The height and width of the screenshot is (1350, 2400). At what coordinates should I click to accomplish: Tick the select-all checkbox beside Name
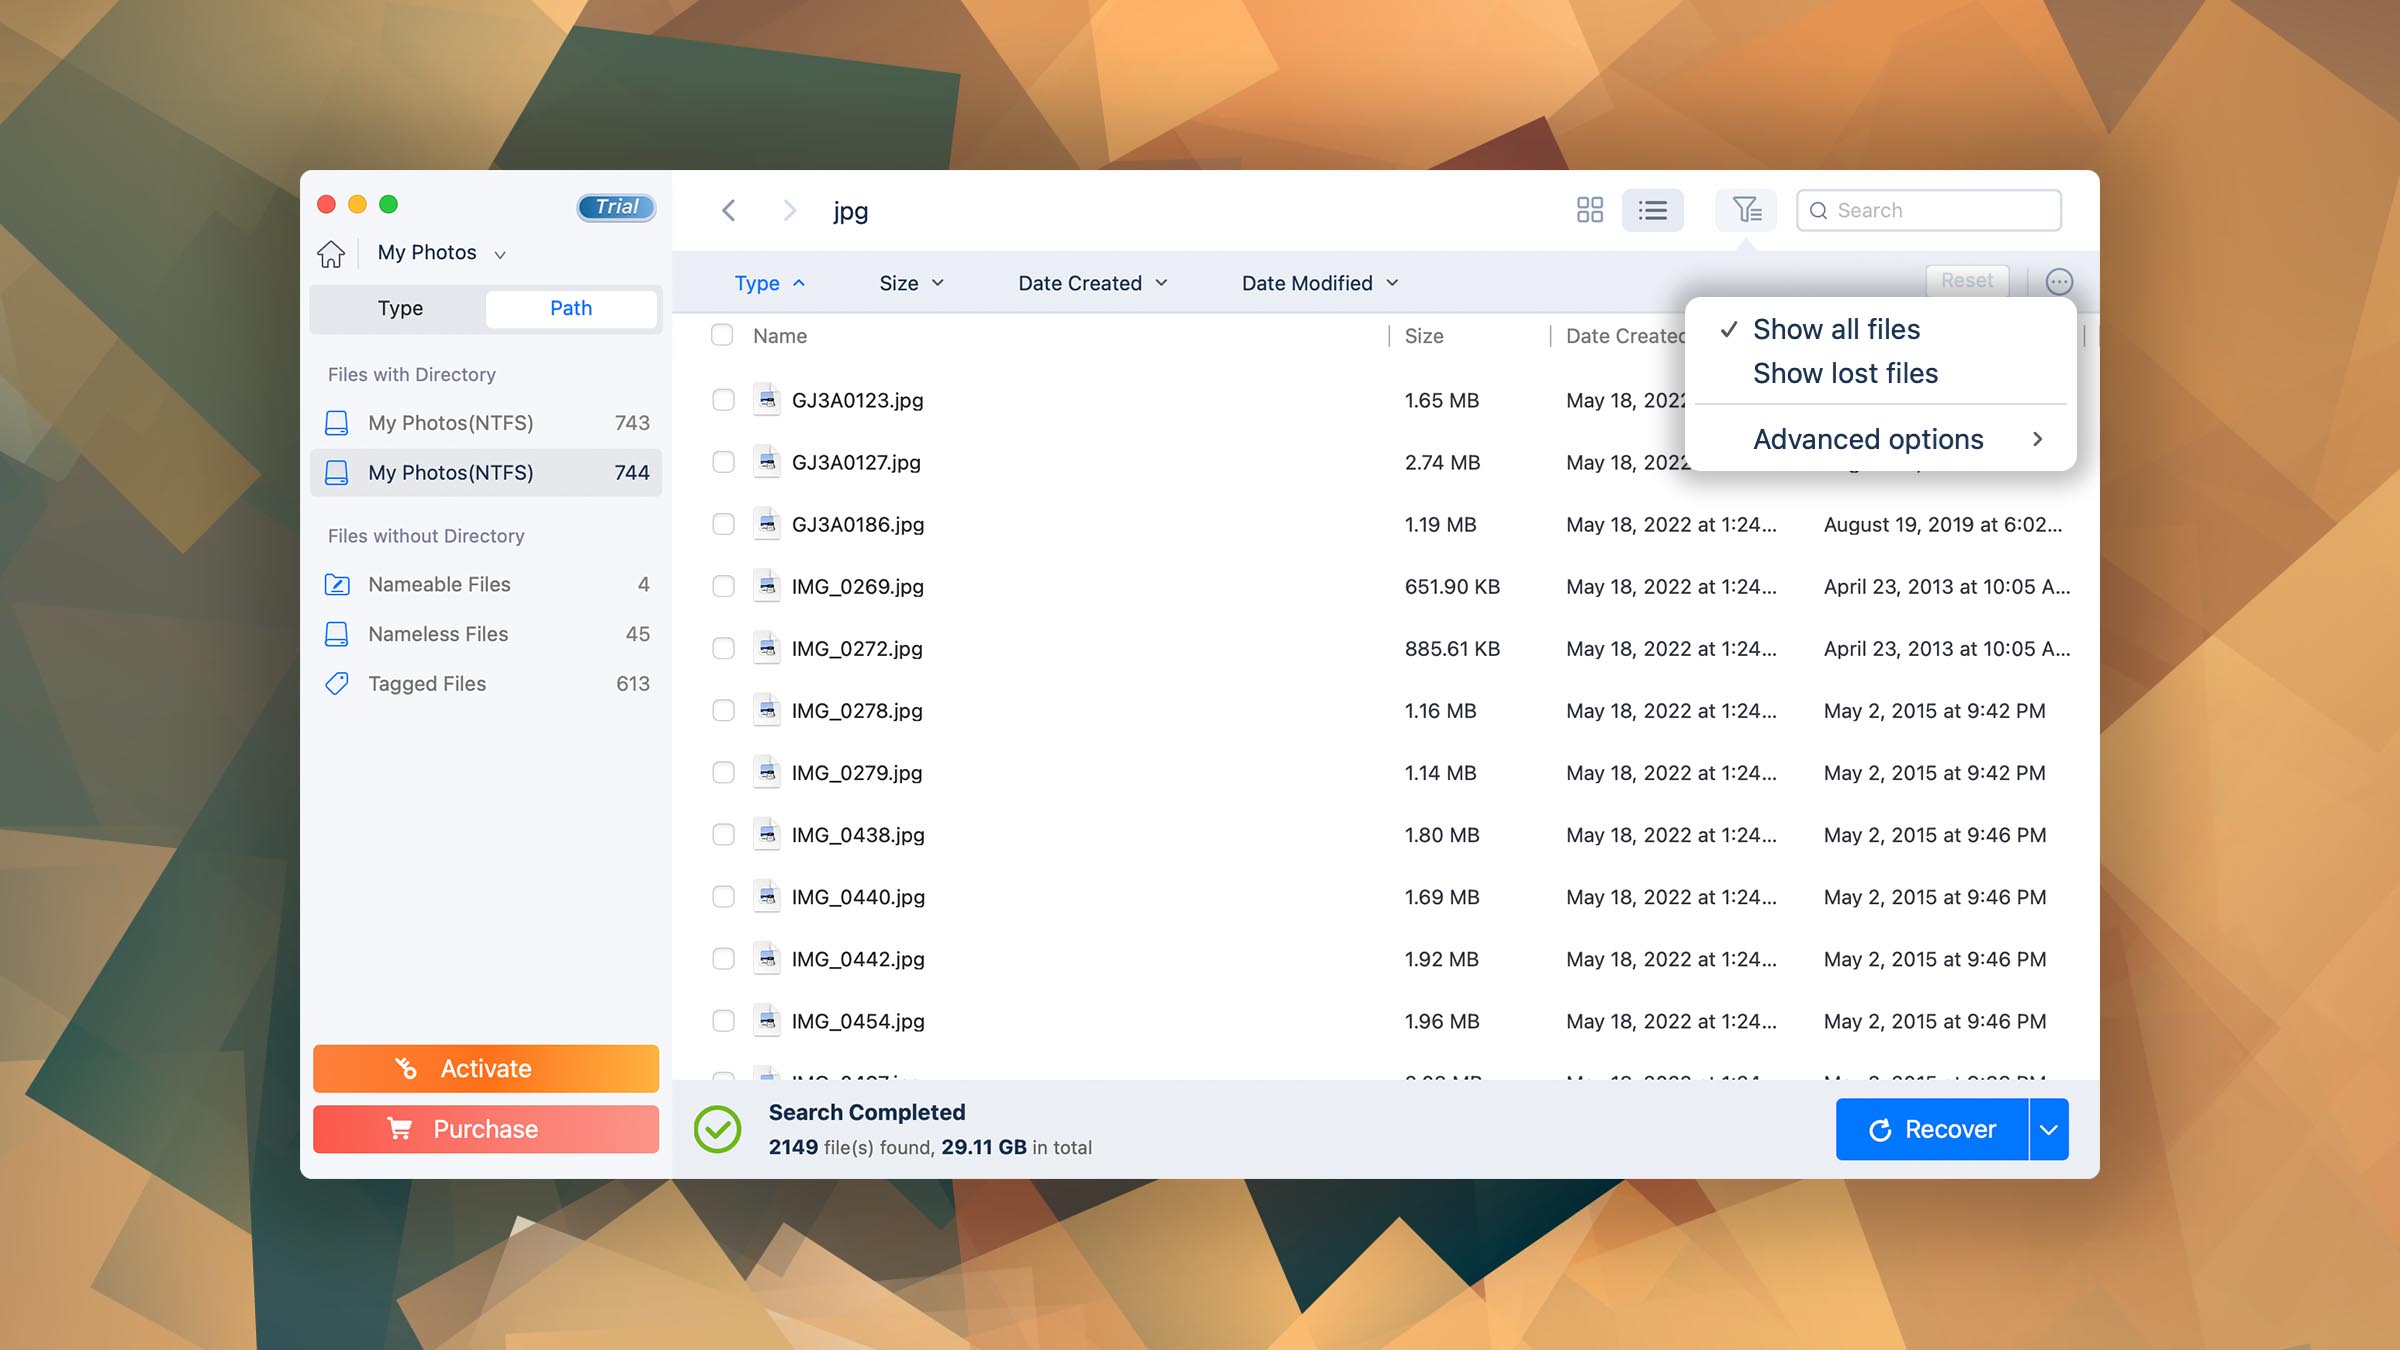pos(722,335)
